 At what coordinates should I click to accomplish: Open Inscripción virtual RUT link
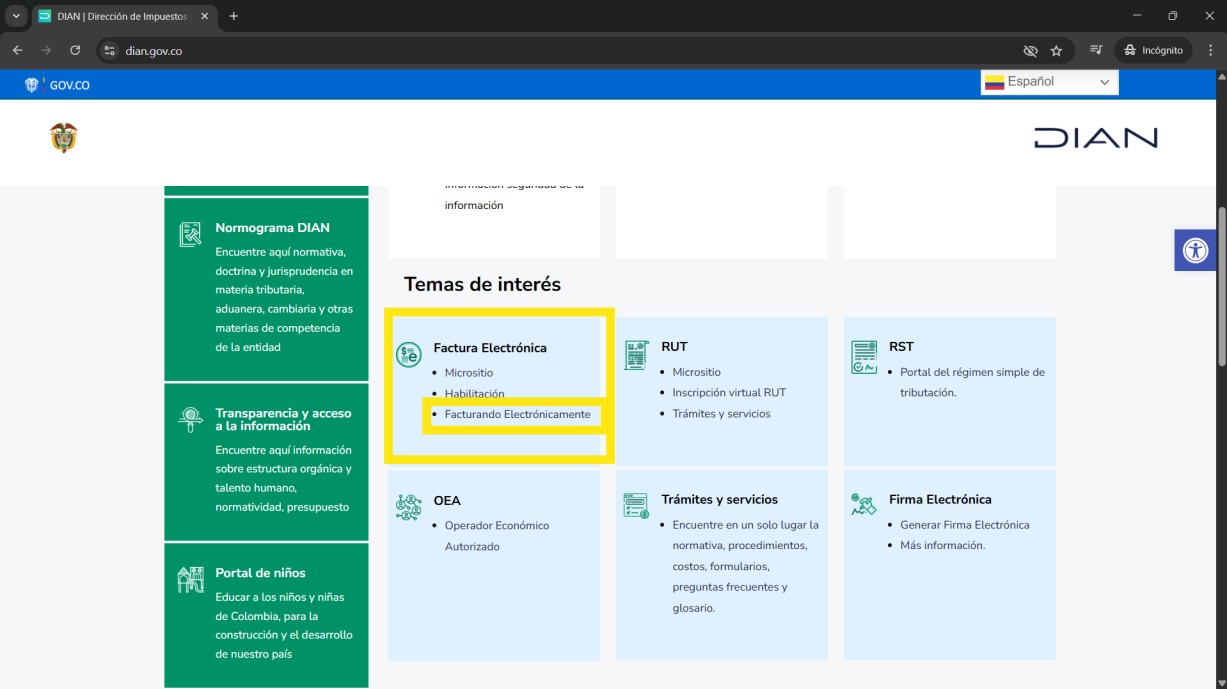pos(730,393)
